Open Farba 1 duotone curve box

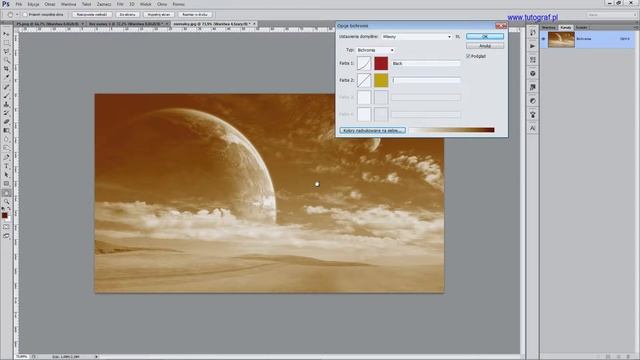point(364,63)
